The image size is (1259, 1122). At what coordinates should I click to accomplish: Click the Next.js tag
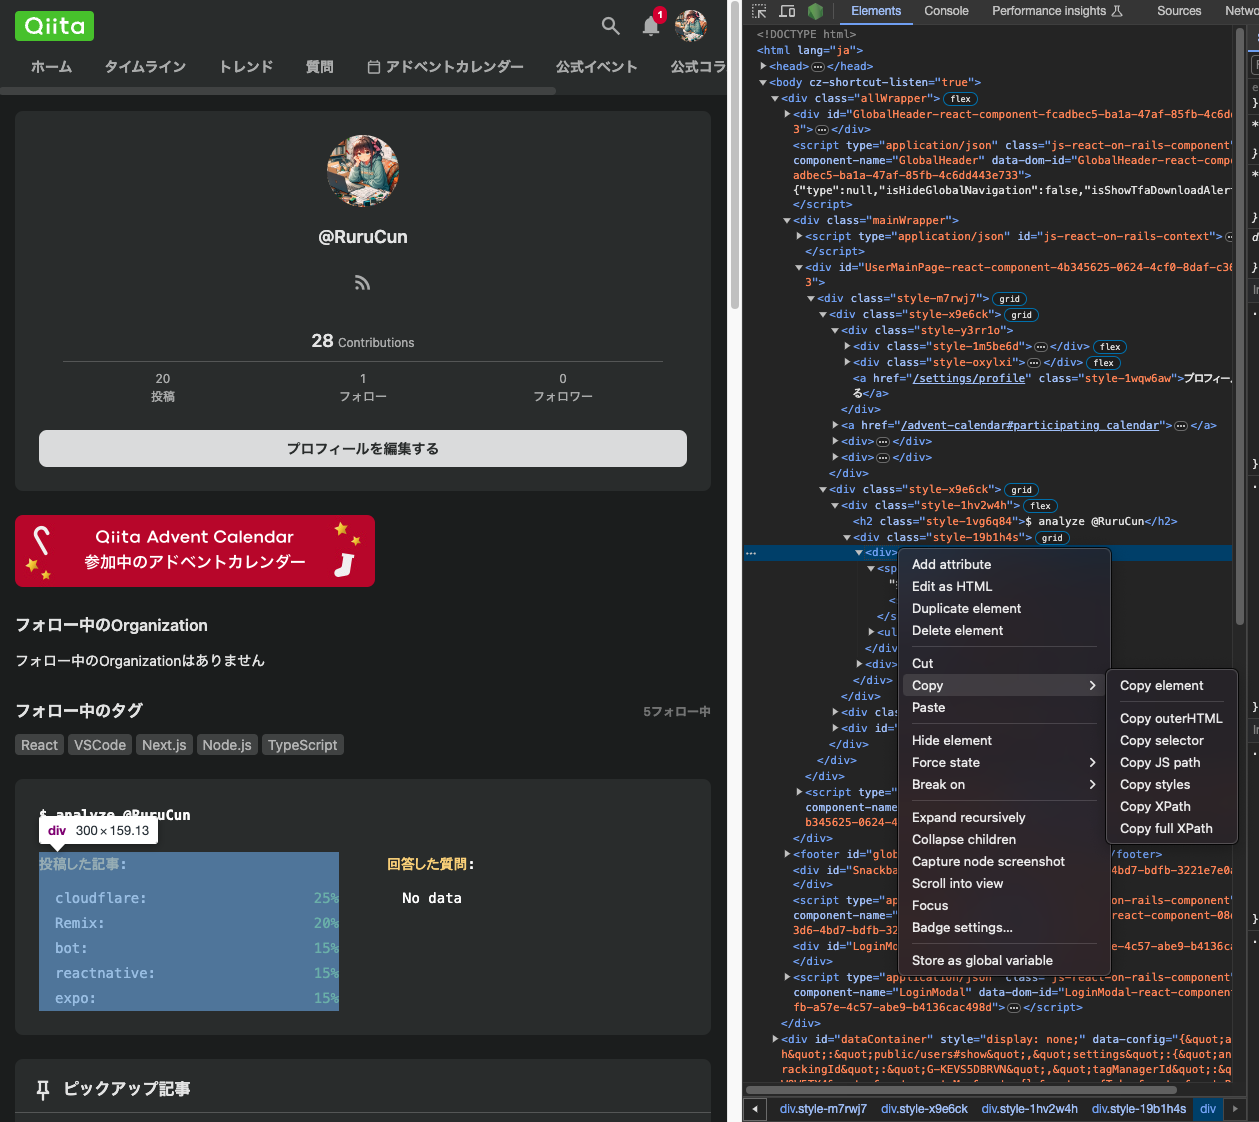click(x=164, y=745)
